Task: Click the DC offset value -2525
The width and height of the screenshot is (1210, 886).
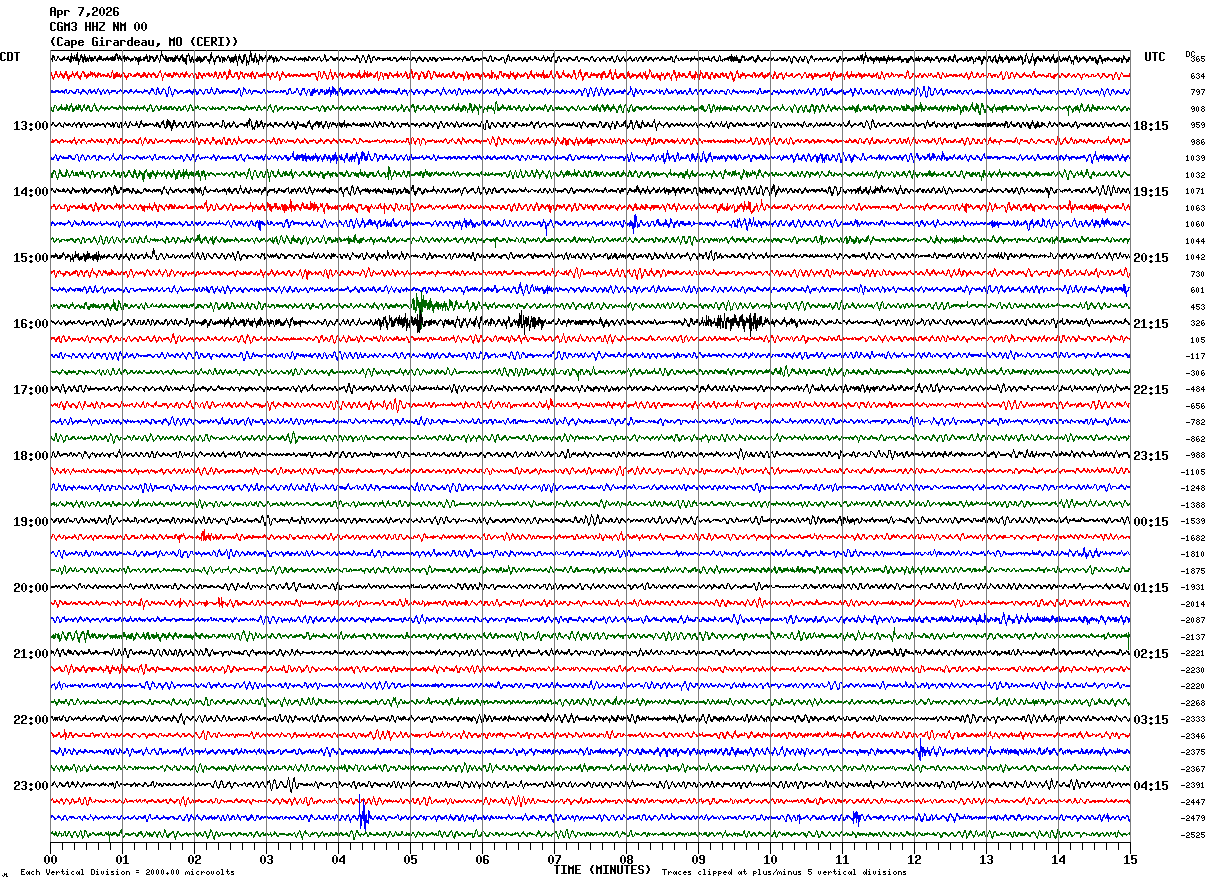Action: (1193, 835)
